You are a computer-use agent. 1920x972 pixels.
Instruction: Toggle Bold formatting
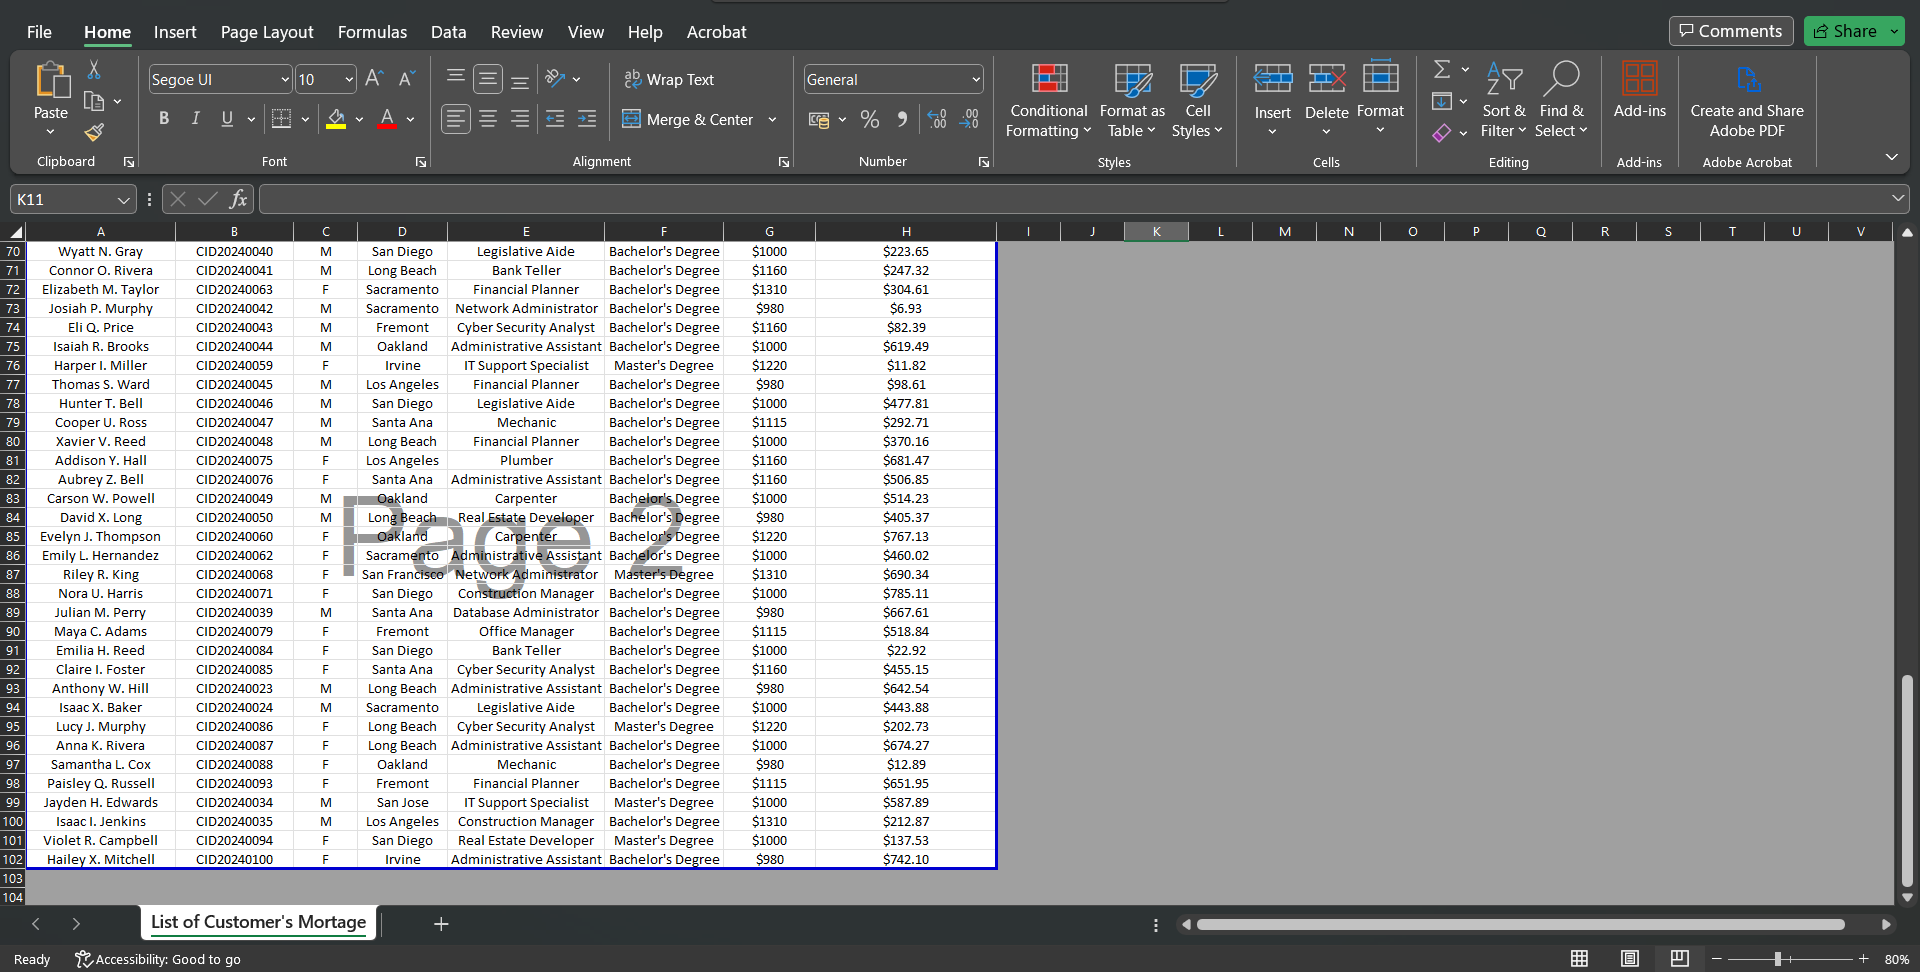point(164,119)
